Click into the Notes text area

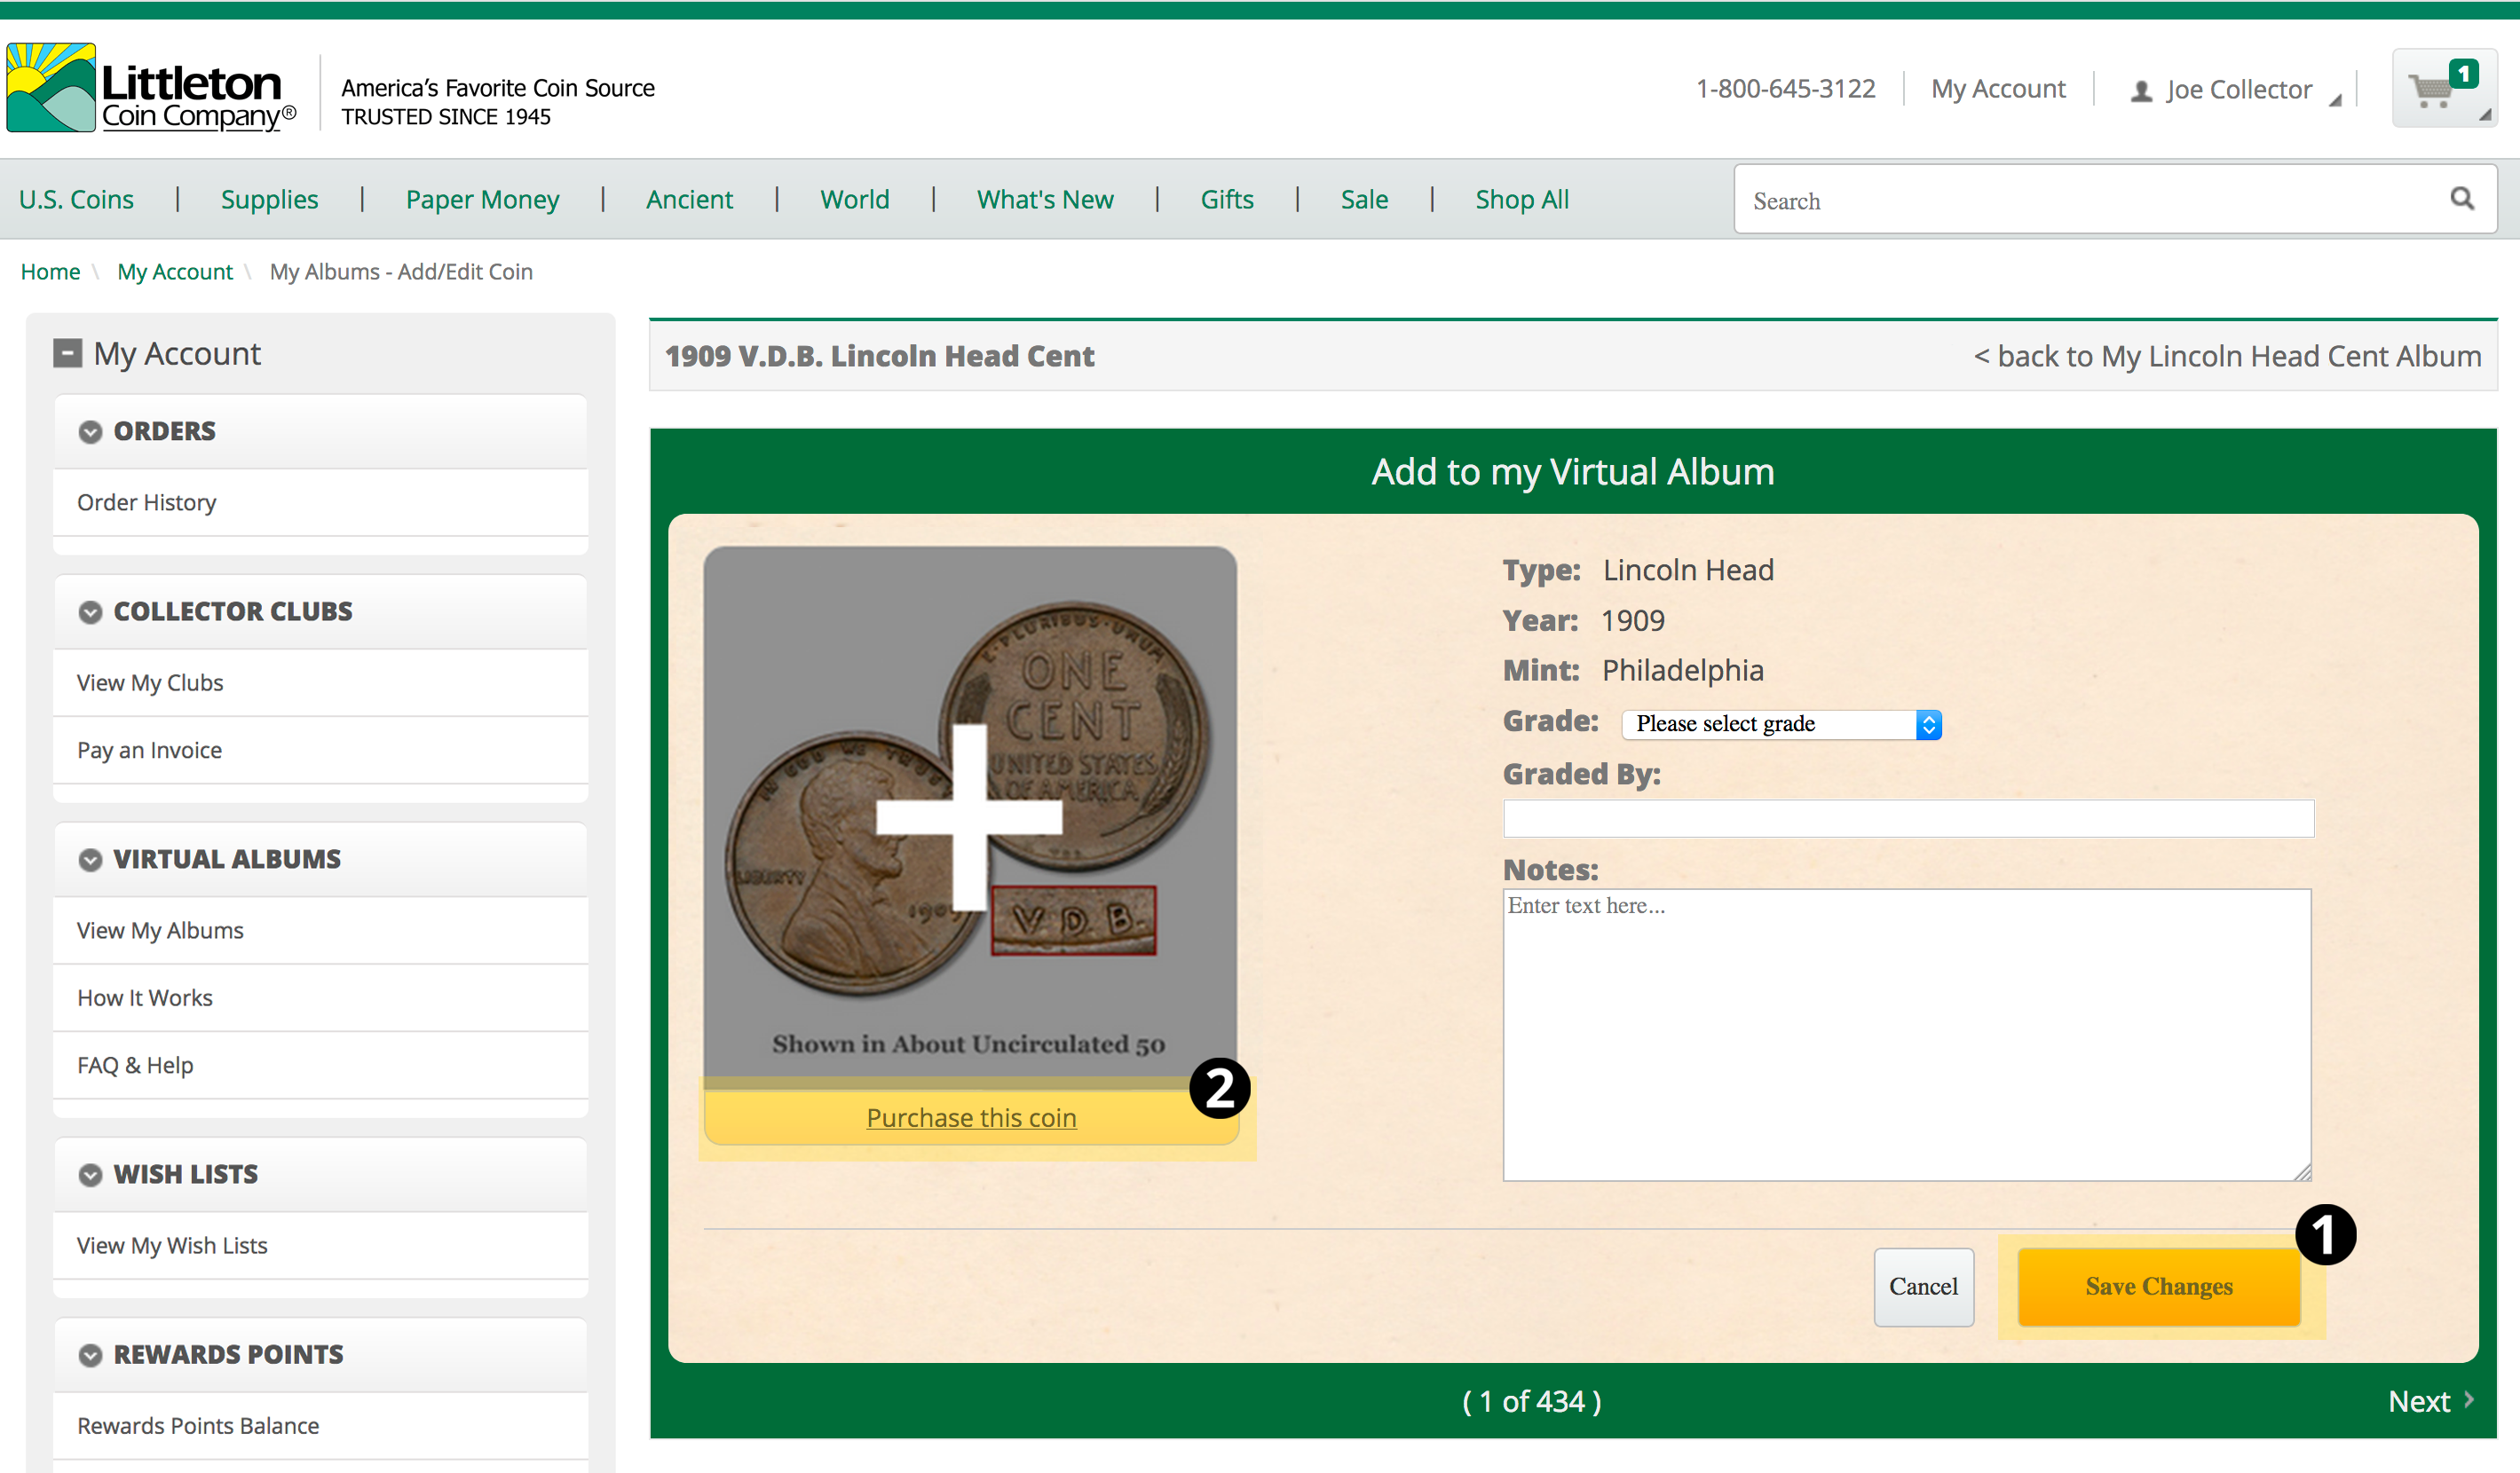1907,1035
